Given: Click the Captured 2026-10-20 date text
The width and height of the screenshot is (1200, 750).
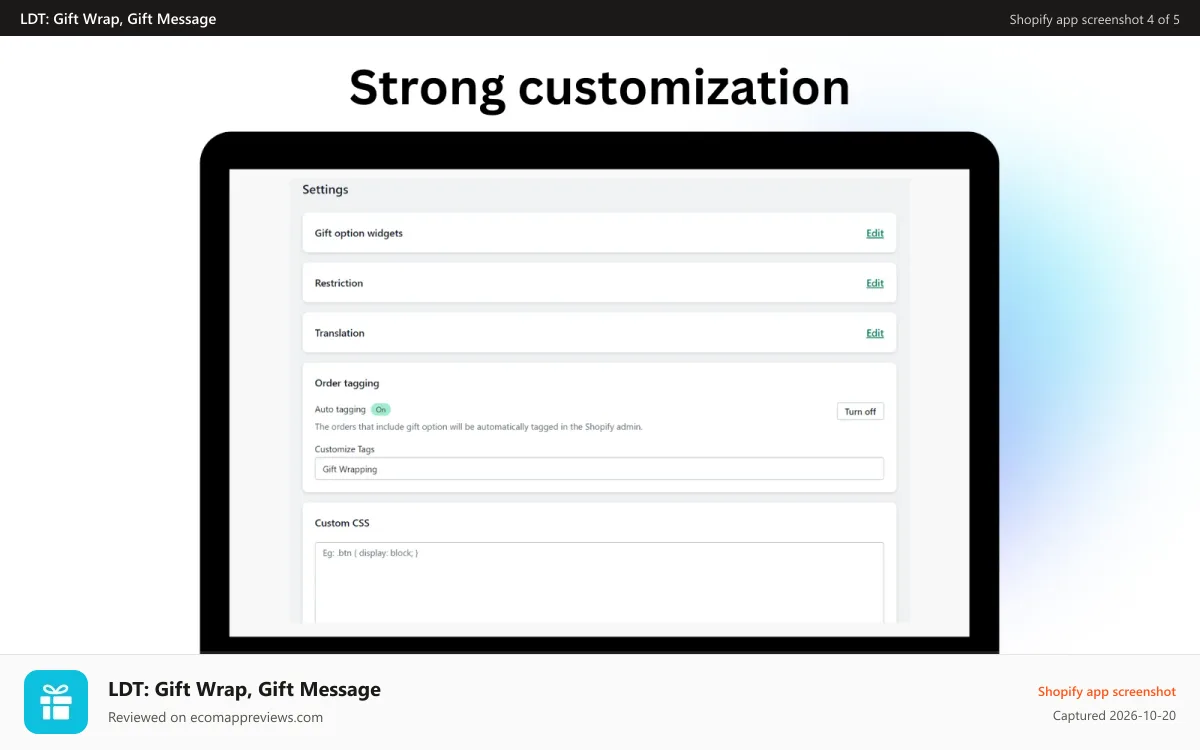Looking at the screenshot, I should coord(1114,716).
